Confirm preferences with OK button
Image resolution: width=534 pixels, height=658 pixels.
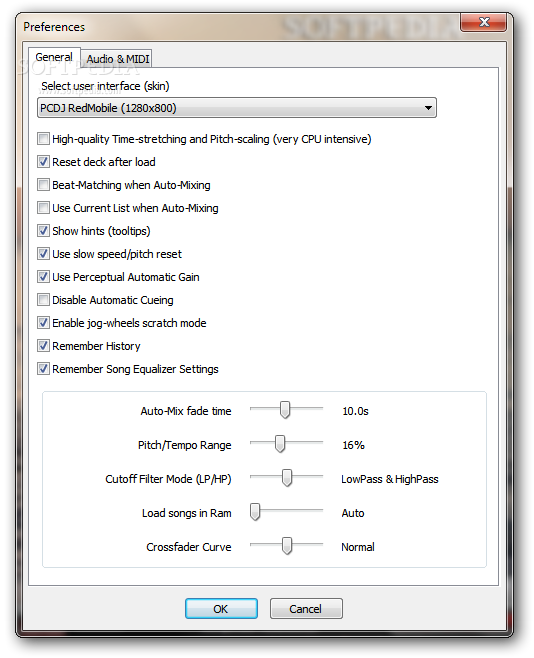(x=221, y=608)
